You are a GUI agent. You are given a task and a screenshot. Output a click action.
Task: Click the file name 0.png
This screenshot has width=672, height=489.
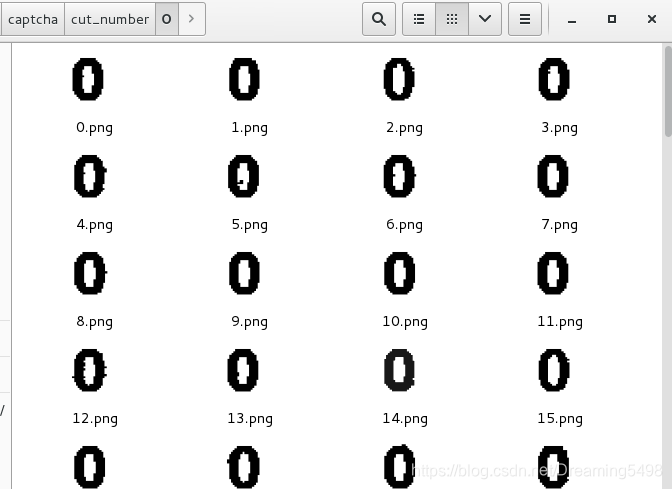[x=95, y=128]
